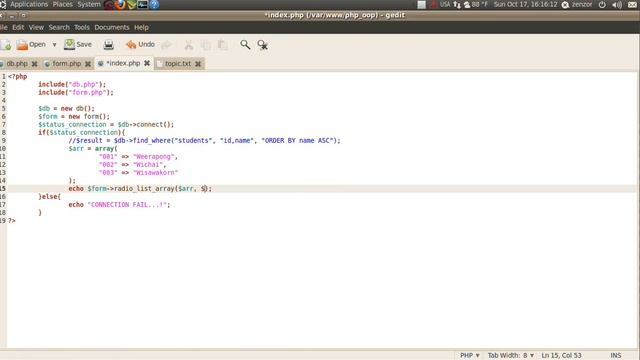Click the Ln 15, Col 53 status text

point(561,356)
